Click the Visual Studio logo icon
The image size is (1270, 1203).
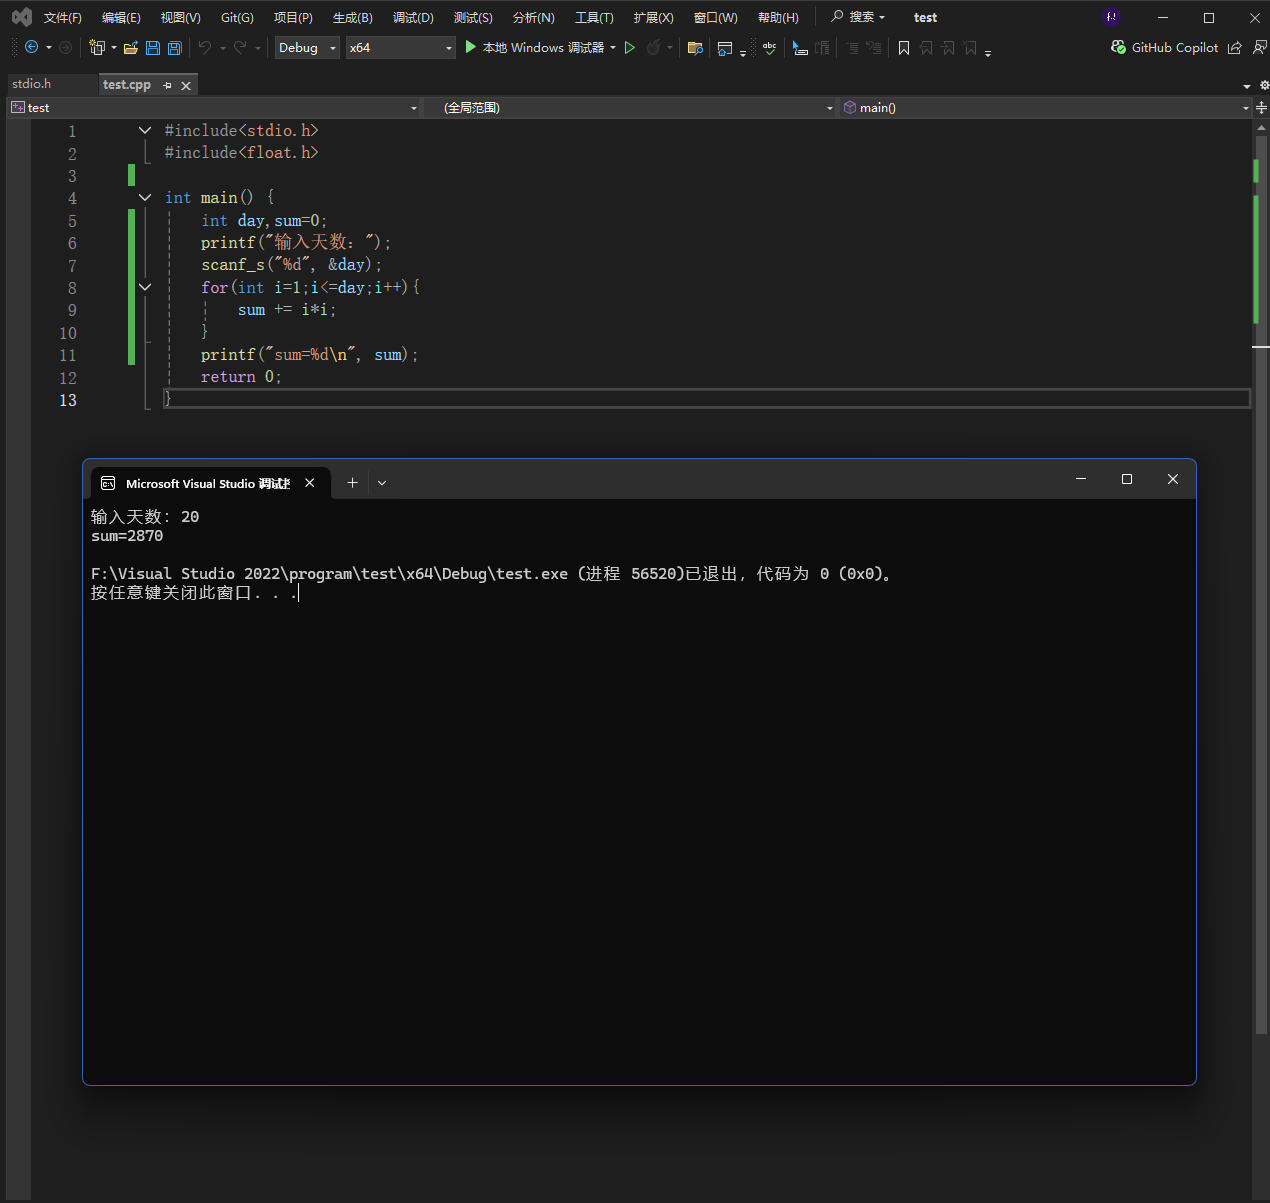coord(21,17)
